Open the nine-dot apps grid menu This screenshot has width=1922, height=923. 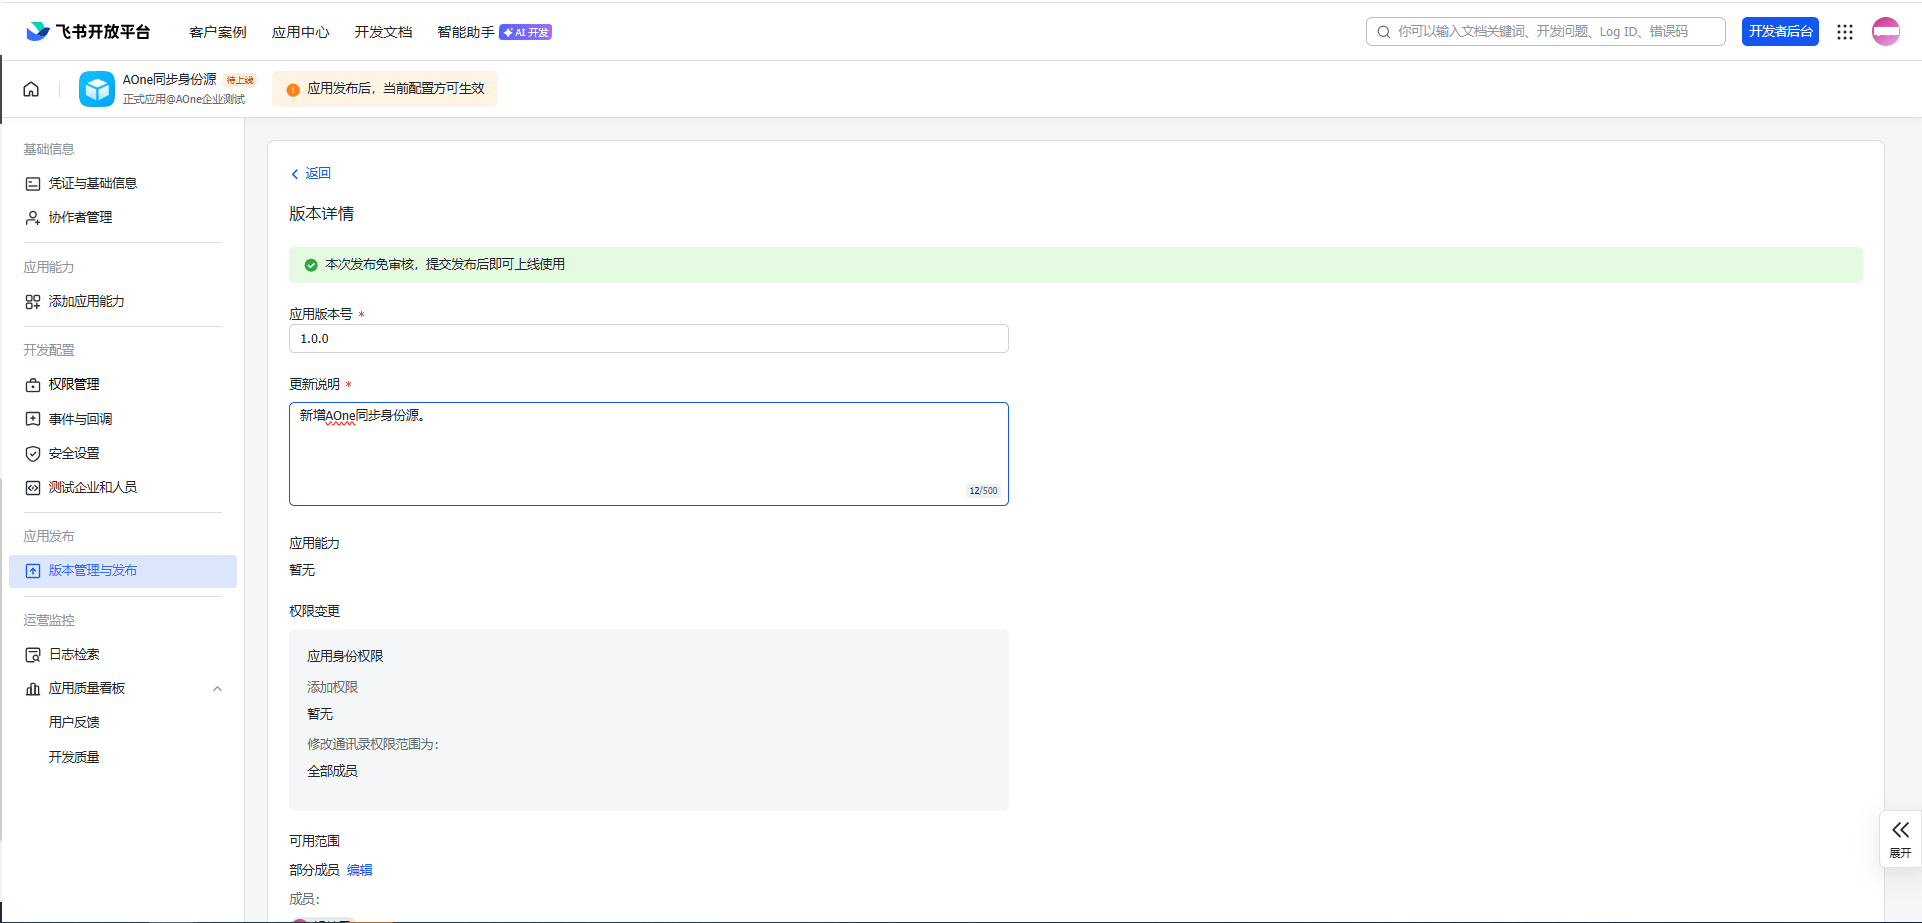[x=1845, y=32]
